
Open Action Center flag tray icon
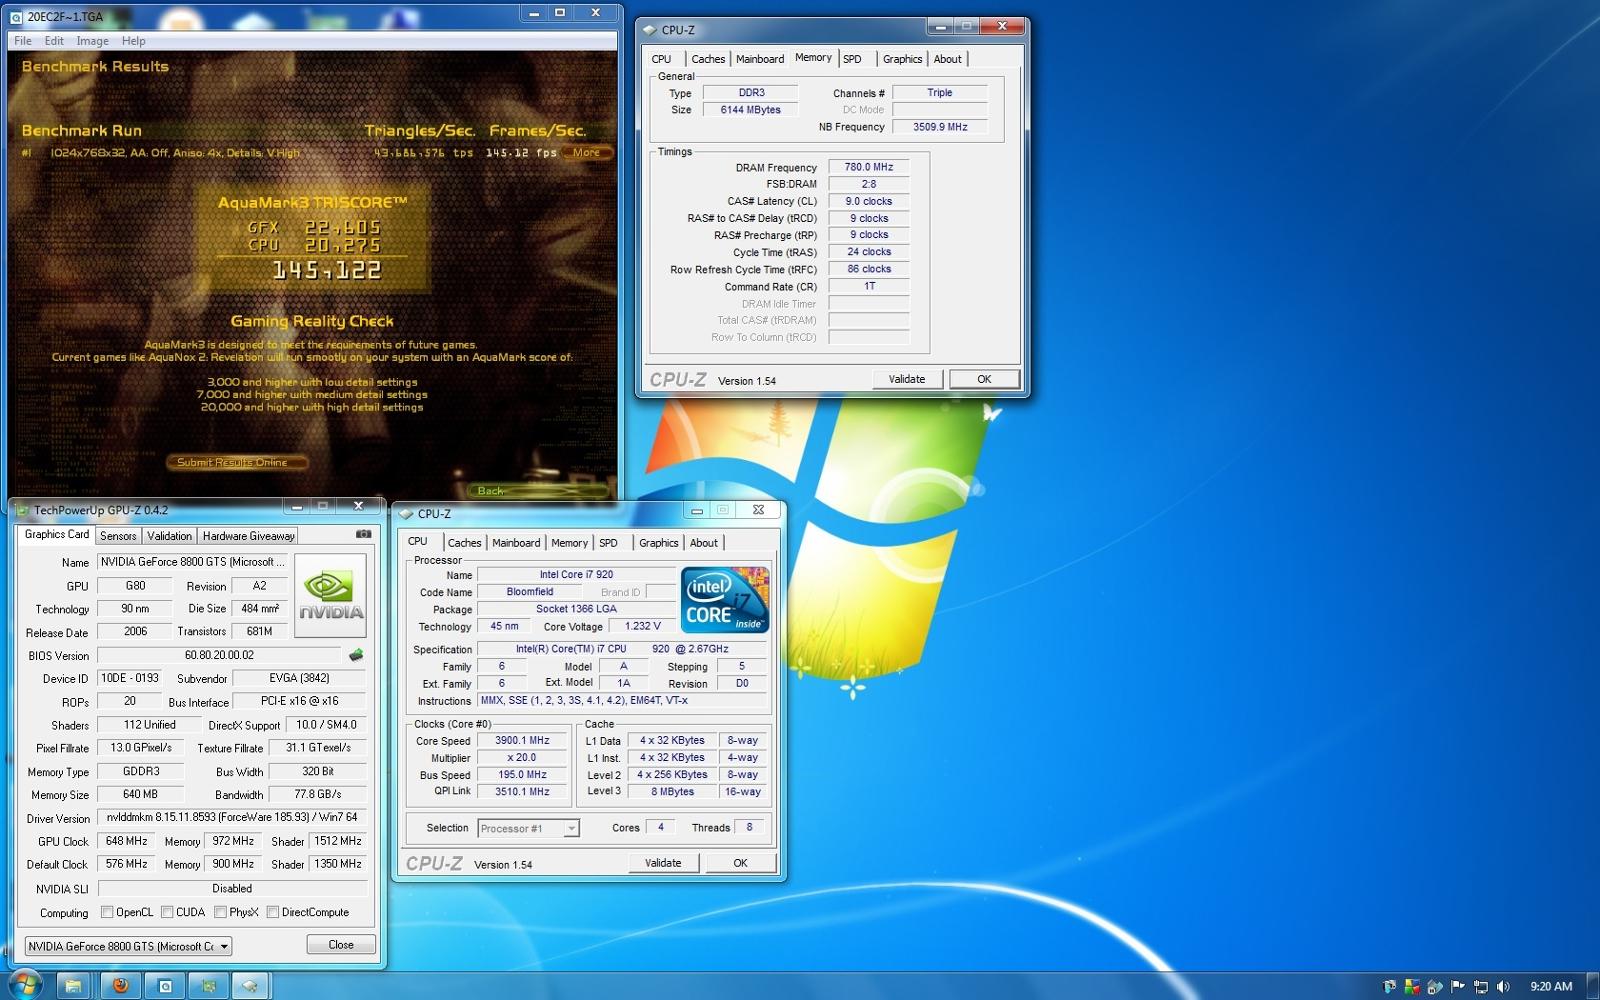tap(1457, 986)
